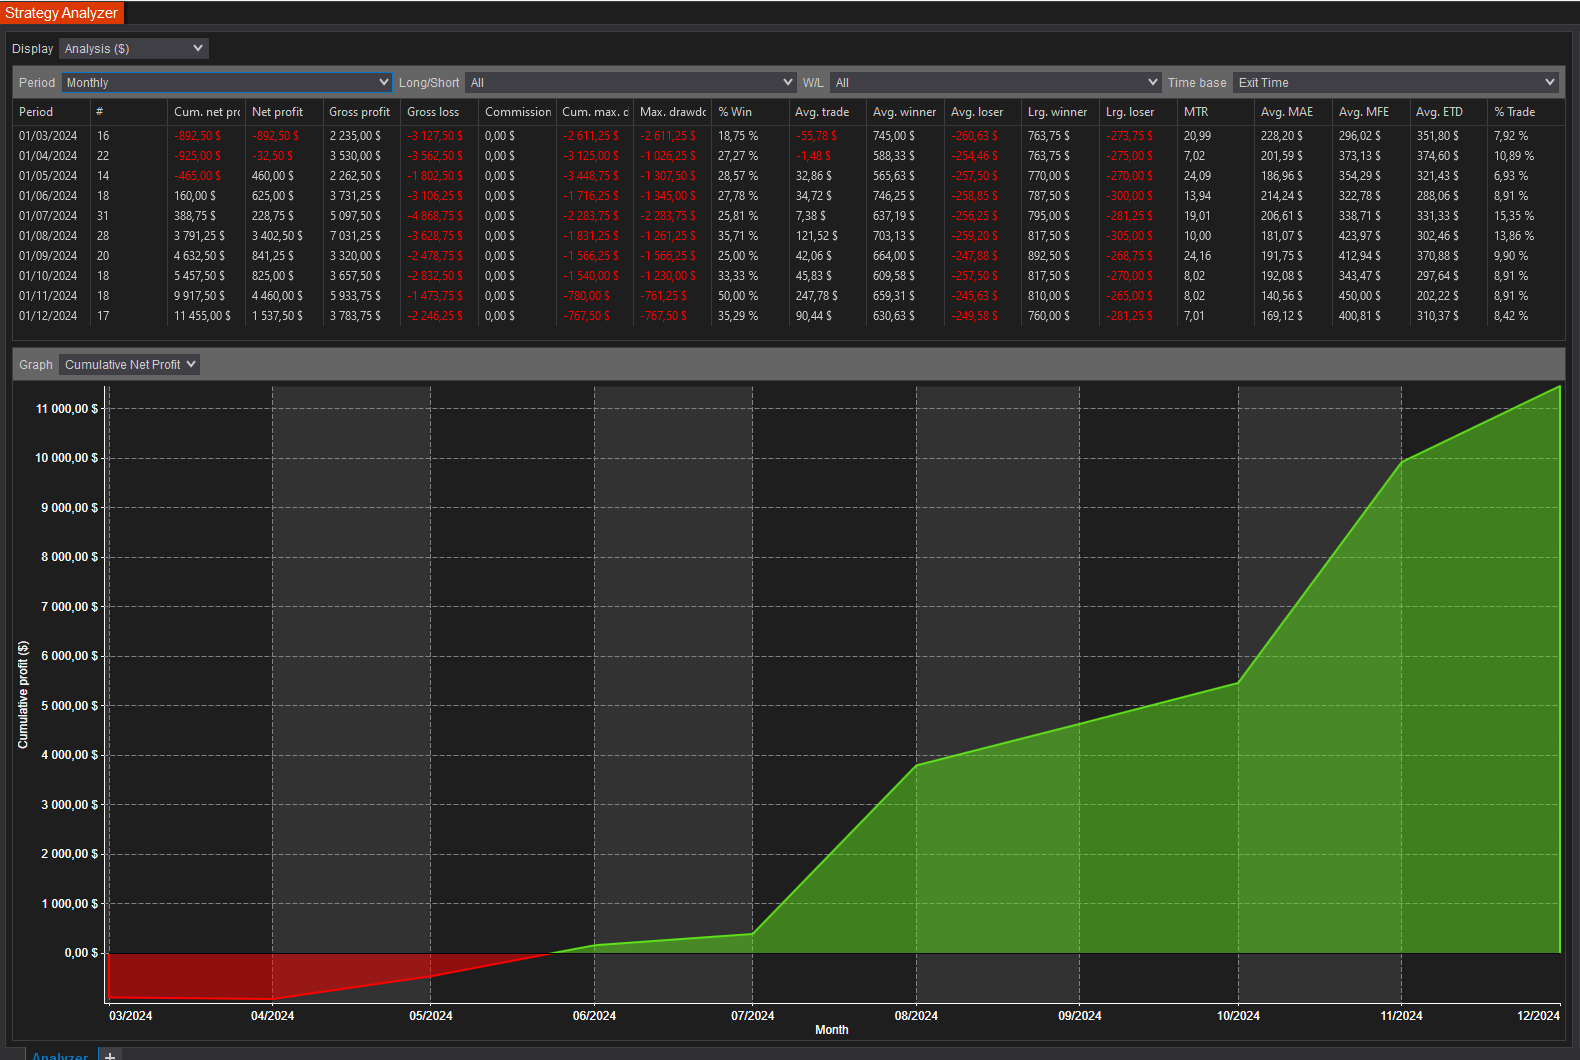Open the W/L filter dropdown
Viewport: 1580px width, 1060px height.
(995, 83)
